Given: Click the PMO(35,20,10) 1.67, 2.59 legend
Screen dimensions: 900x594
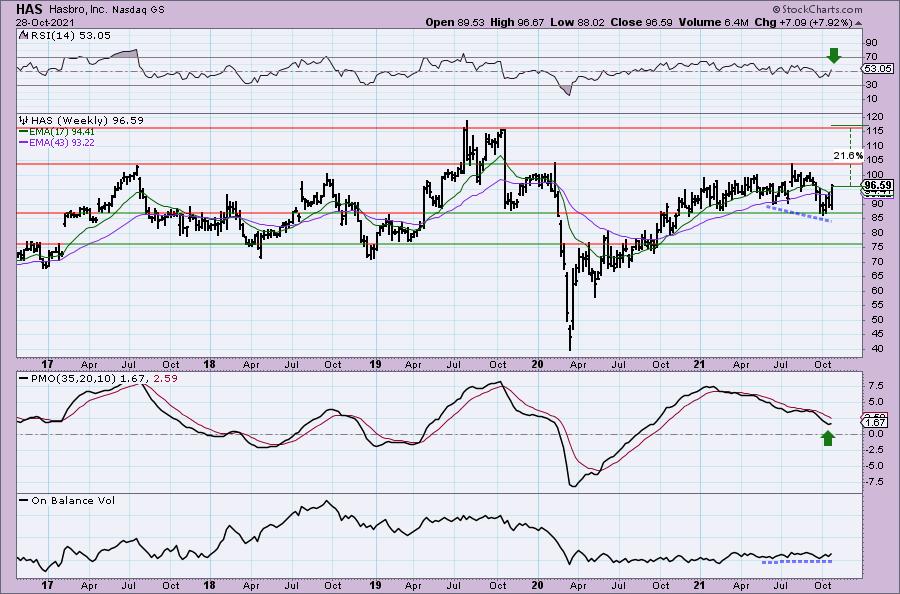Looking at the screenshot, I should 104,378.
